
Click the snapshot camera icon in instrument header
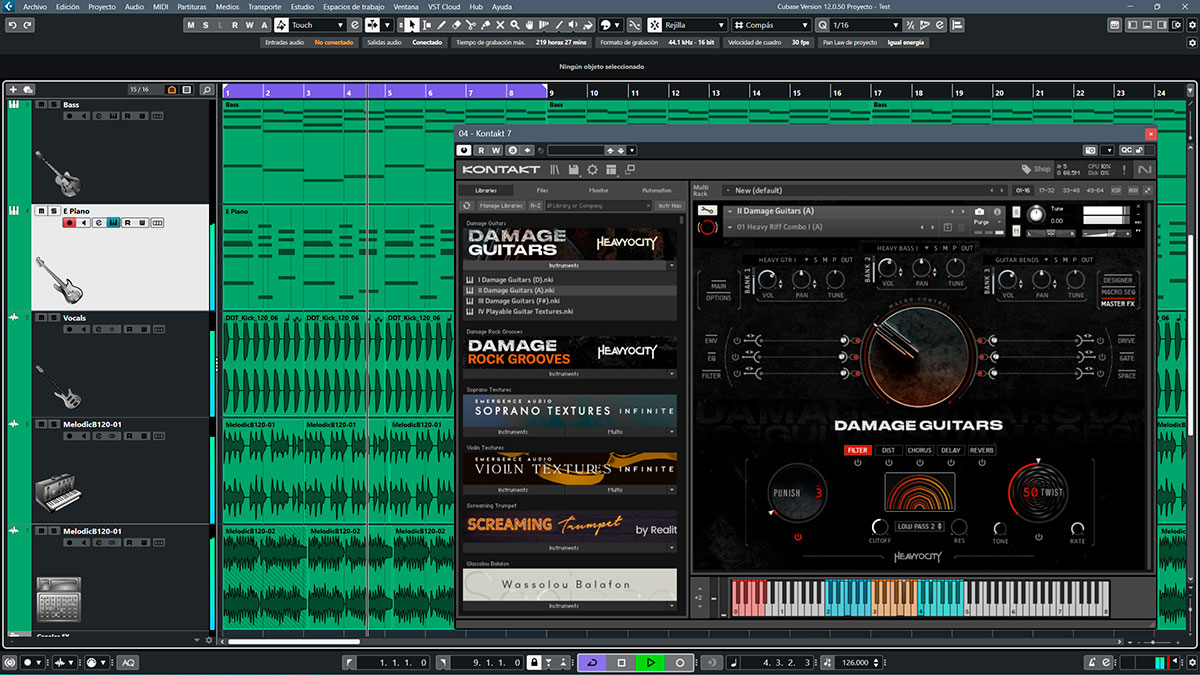(978, 212)
